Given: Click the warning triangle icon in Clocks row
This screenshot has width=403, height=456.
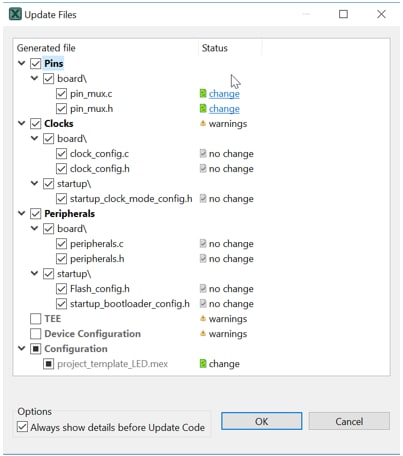Looking at the screenshot, I should [203, 123].
